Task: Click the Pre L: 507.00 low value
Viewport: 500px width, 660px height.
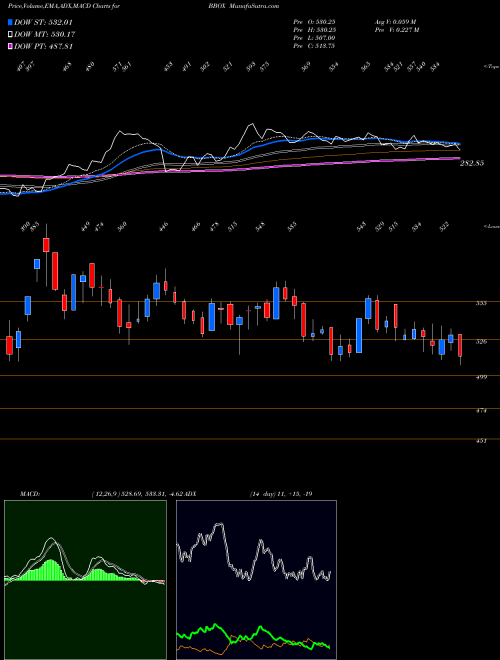Action: pos(314,38)
